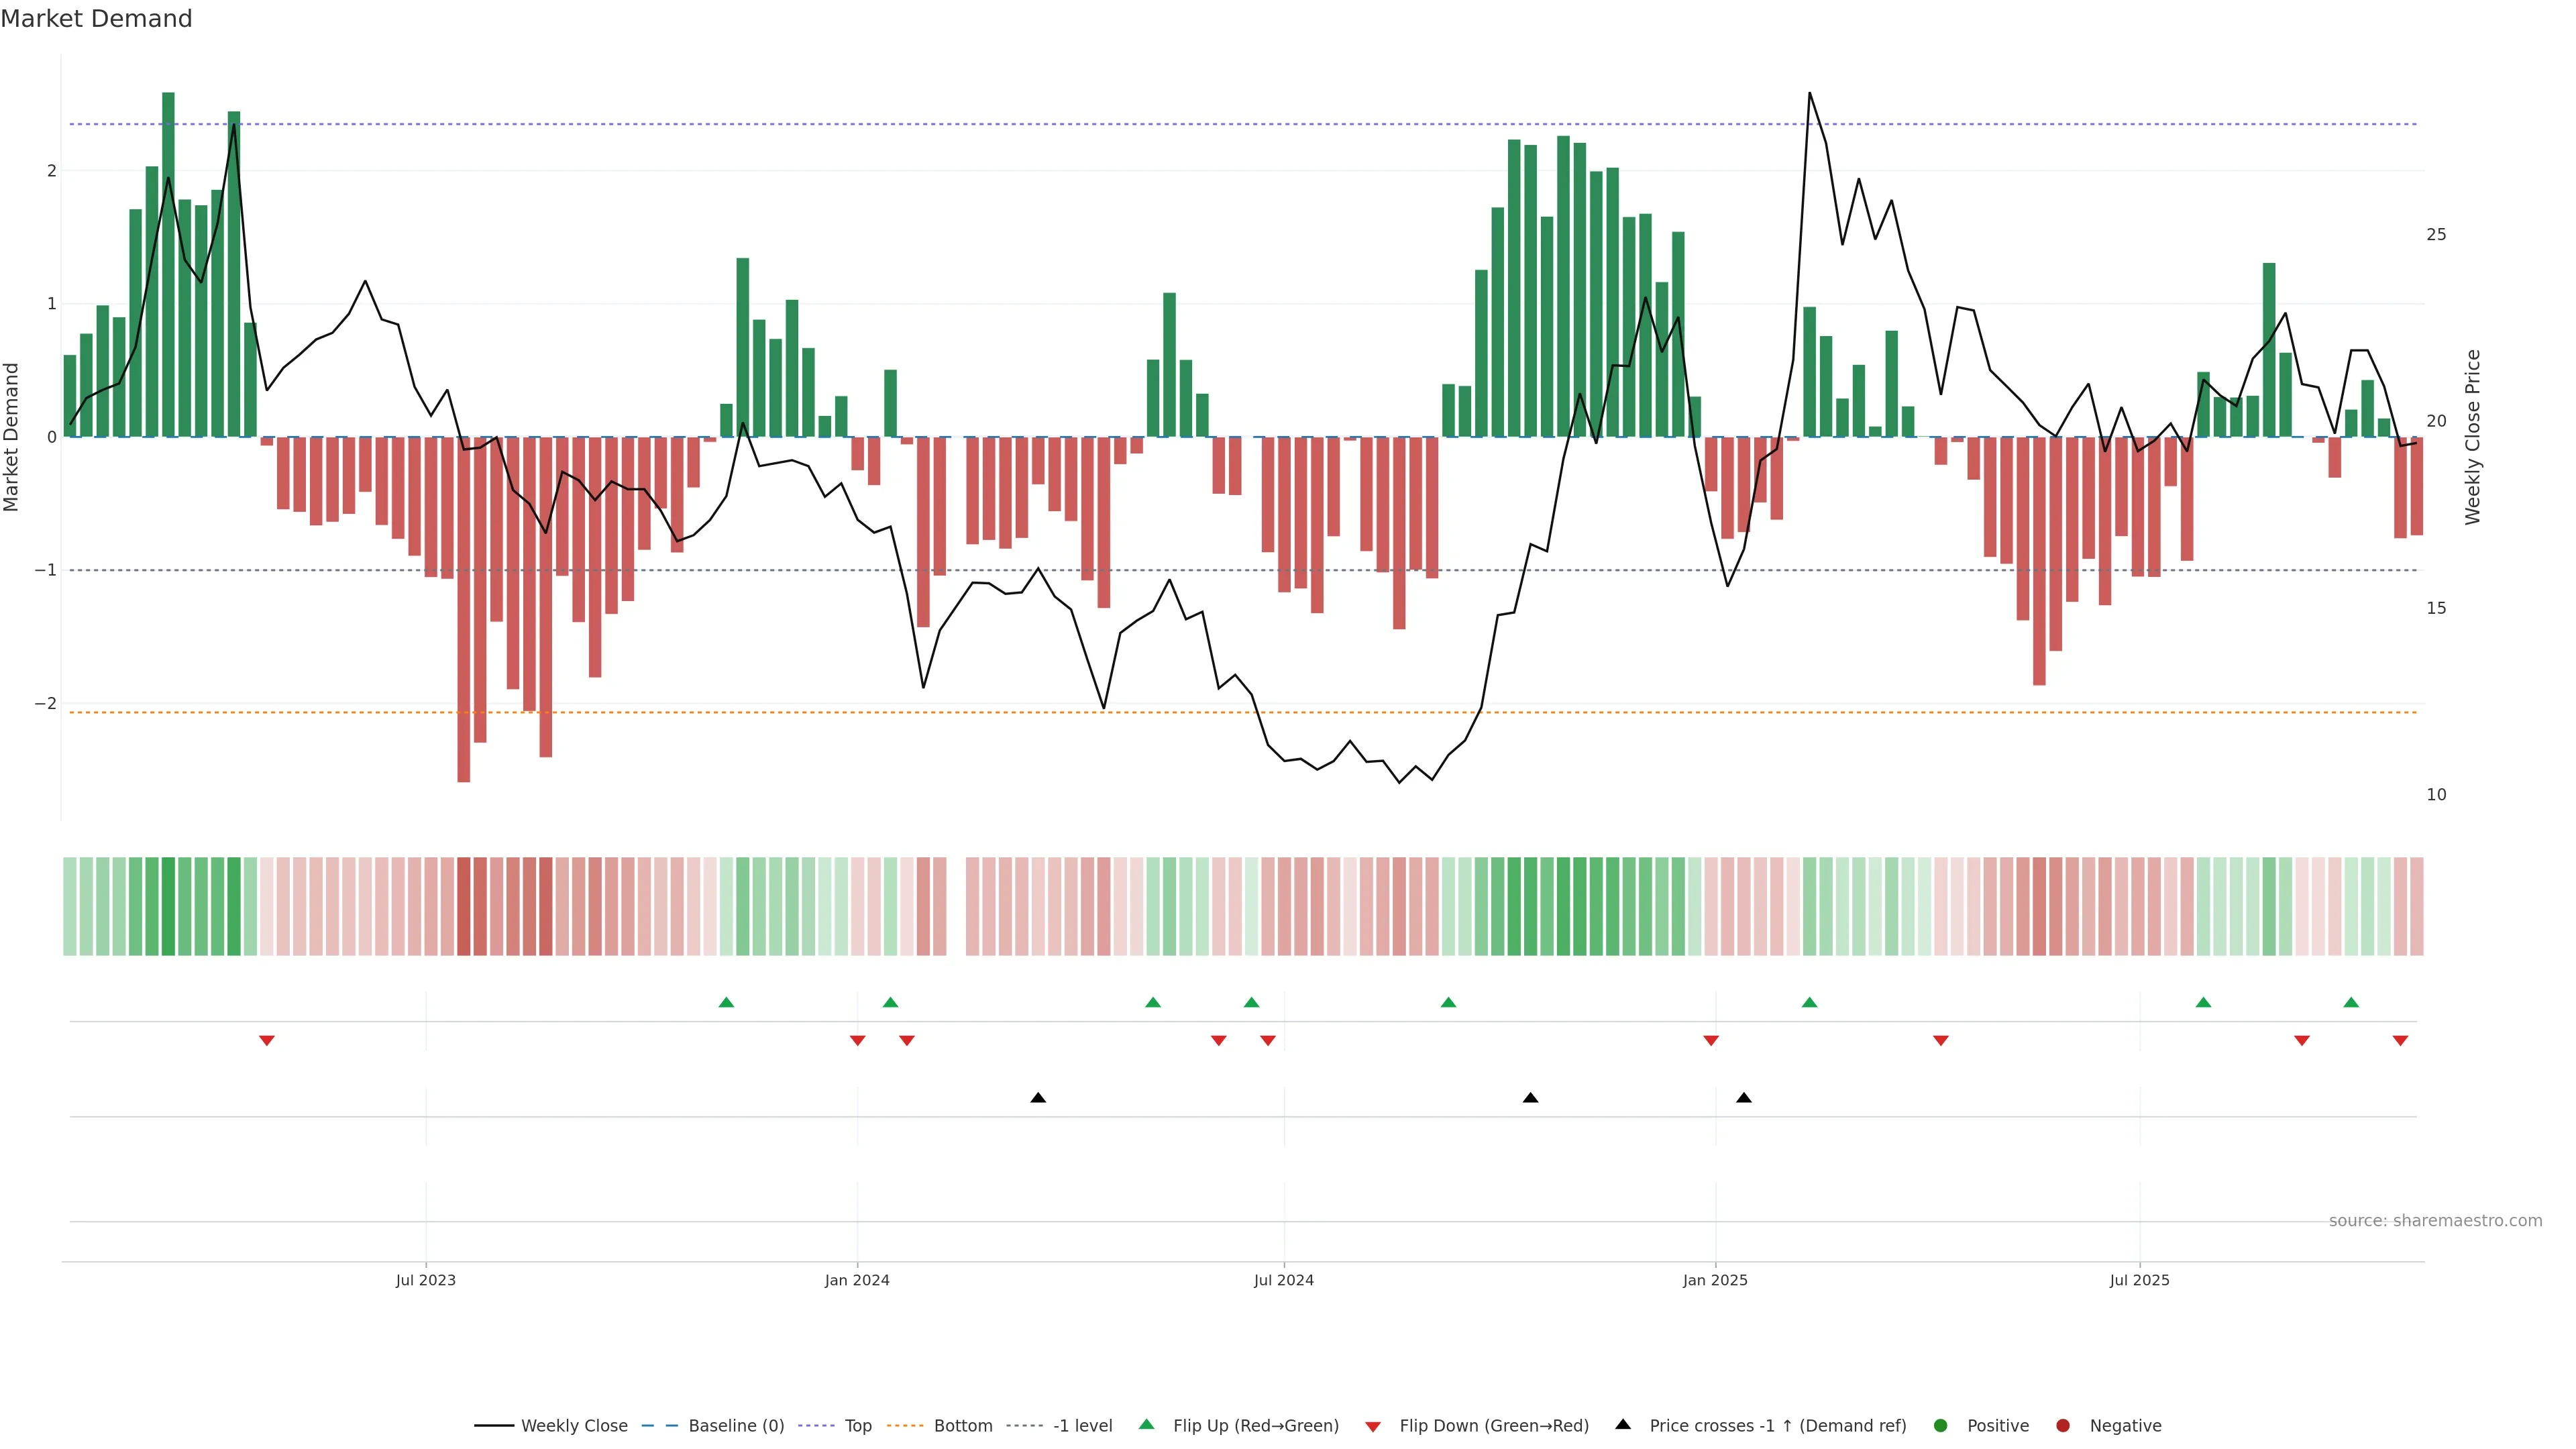Click the blank gap in the heatmap strip
Image resolution: width=2576 pixels, height=1449 pixels.
[x=955, y=906]
